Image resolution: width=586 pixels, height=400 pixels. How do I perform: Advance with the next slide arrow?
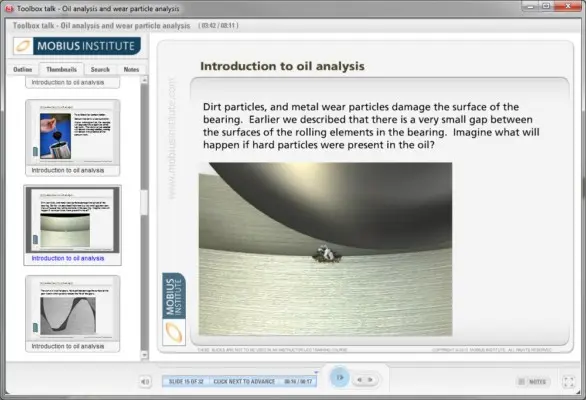(x=371, y=380)
